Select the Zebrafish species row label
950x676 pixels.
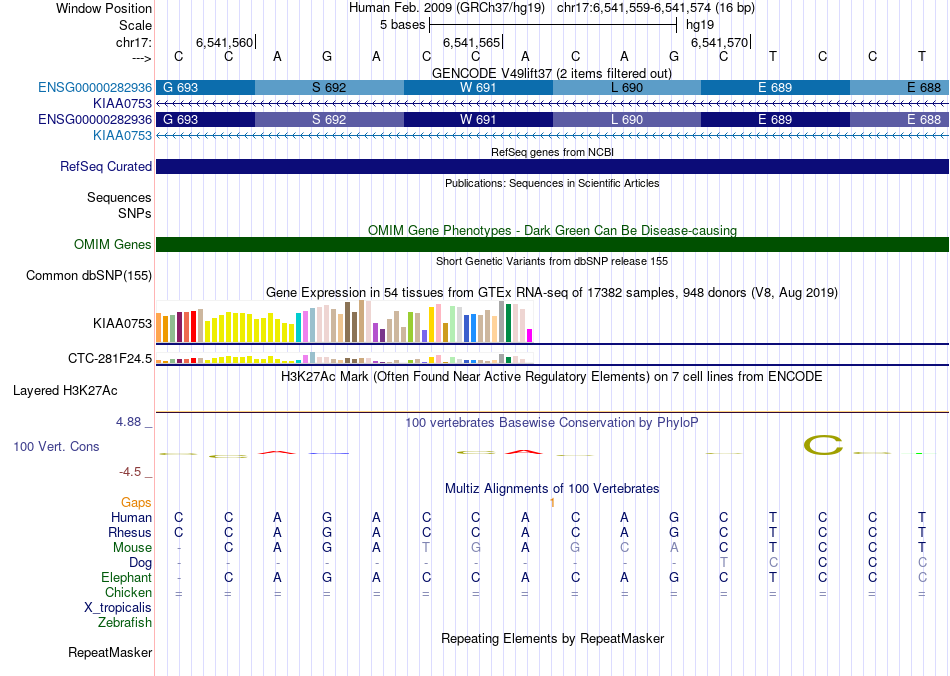[125, 622]
